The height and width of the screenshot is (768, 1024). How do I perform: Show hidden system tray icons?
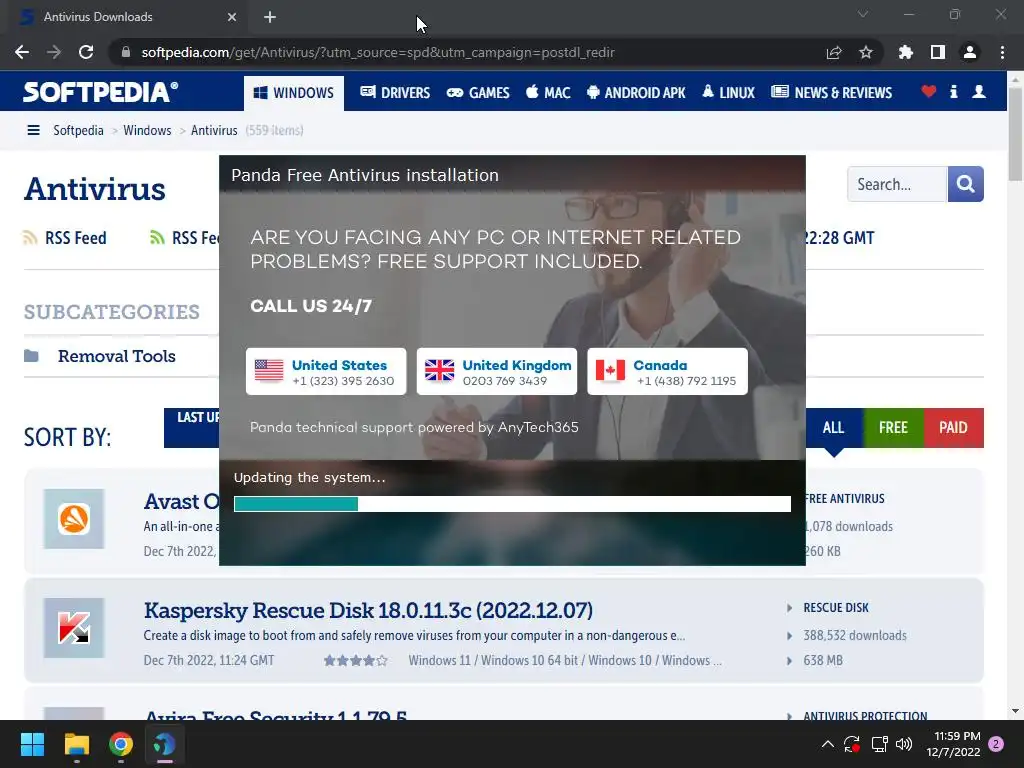(827, 744)
